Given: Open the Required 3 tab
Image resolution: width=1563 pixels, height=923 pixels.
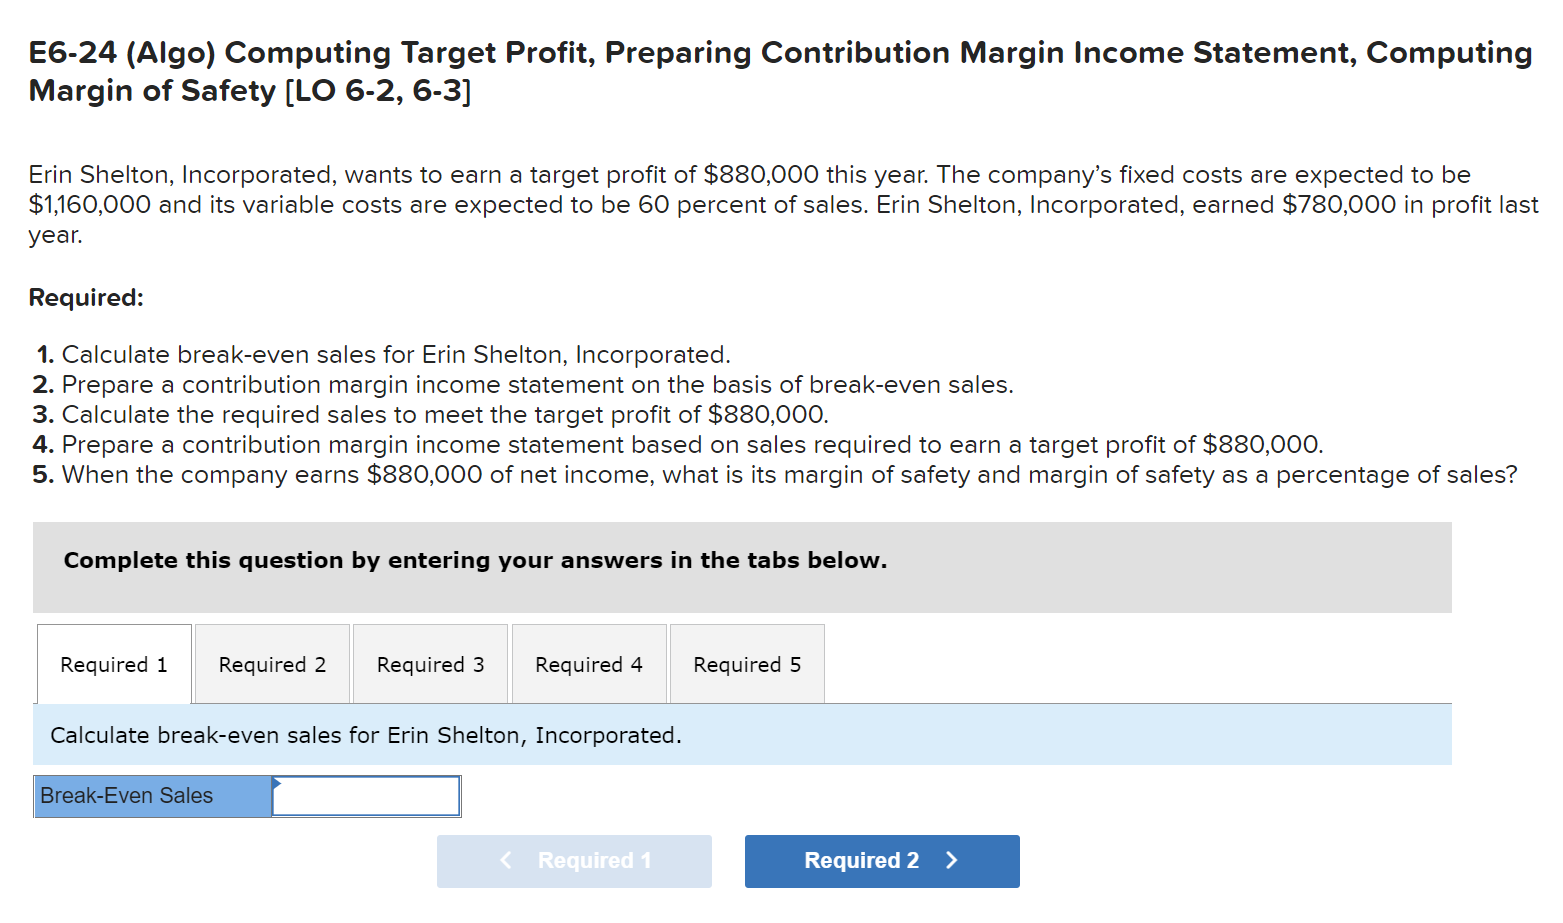Looking at the screenshot, I should click(x=429, y=664).
